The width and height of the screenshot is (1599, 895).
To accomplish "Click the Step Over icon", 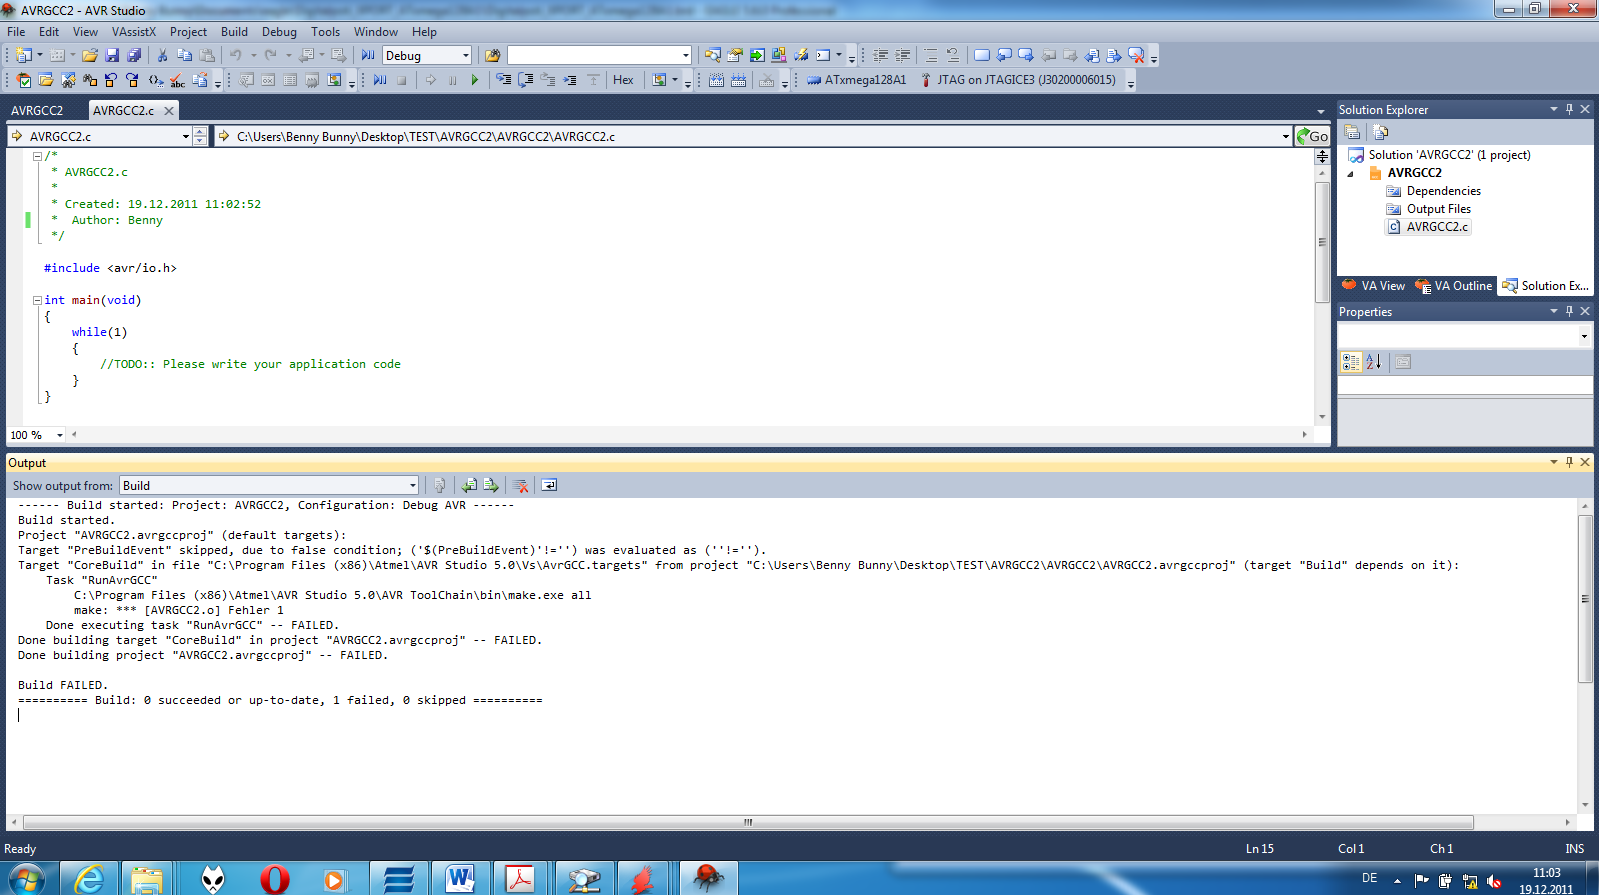I will coord(525,80).
